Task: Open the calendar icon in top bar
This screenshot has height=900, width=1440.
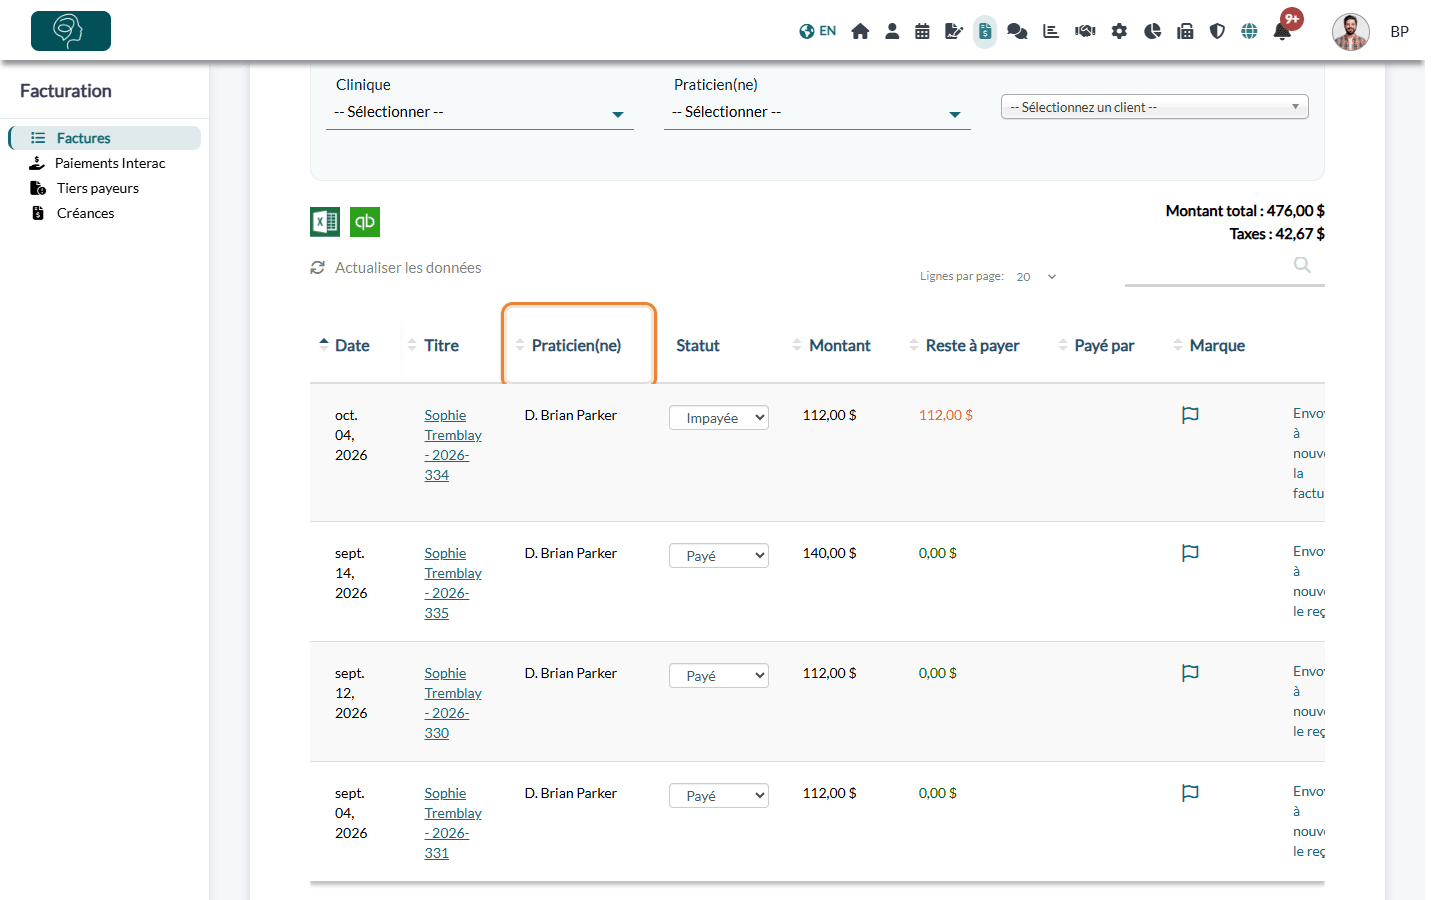Action: tap(922, 31)
